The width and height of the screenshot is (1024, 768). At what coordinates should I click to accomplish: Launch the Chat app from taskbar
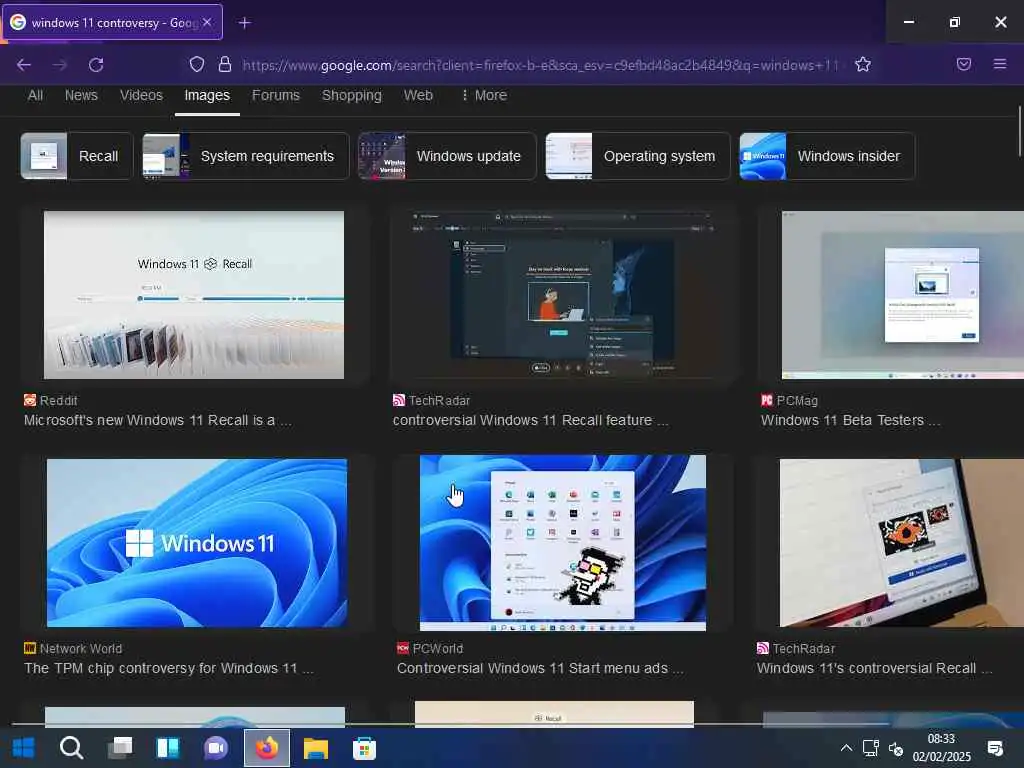(x=216, y=748)
